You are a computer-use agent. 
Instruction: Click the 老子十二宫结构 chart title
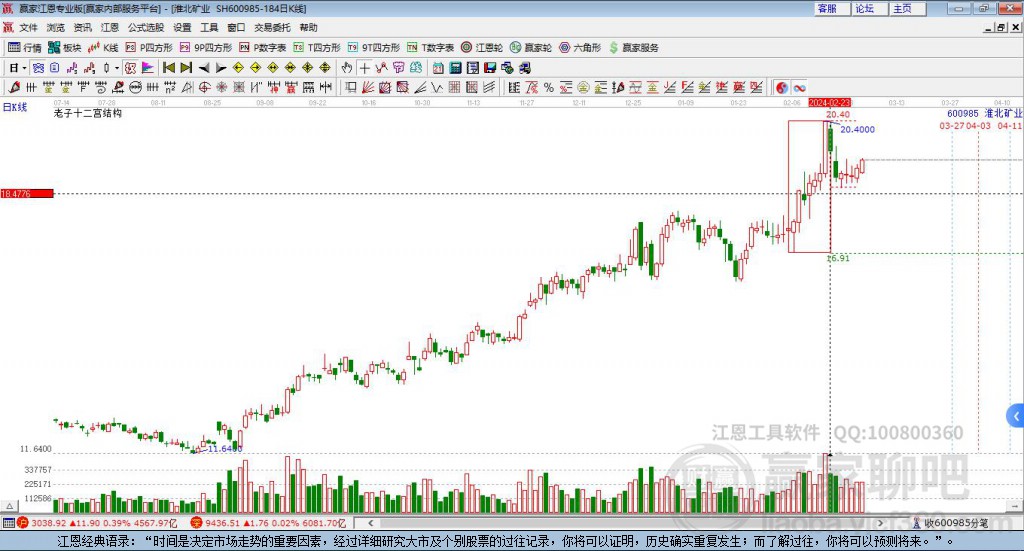88,113
